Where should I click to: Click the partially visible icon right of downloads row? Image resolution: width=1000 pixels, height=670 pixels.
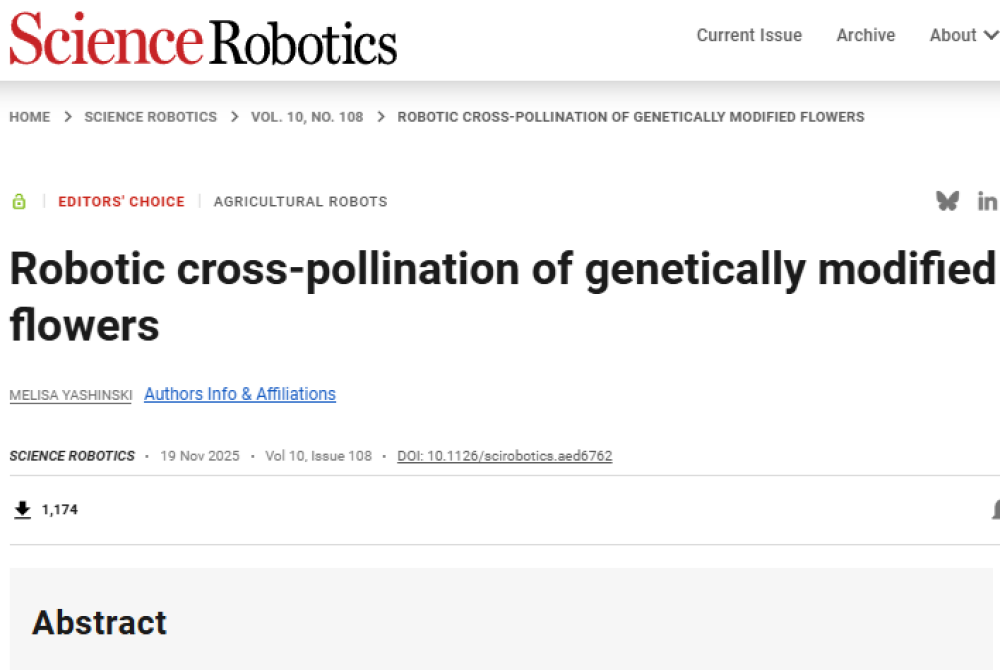tap(995, 510)
